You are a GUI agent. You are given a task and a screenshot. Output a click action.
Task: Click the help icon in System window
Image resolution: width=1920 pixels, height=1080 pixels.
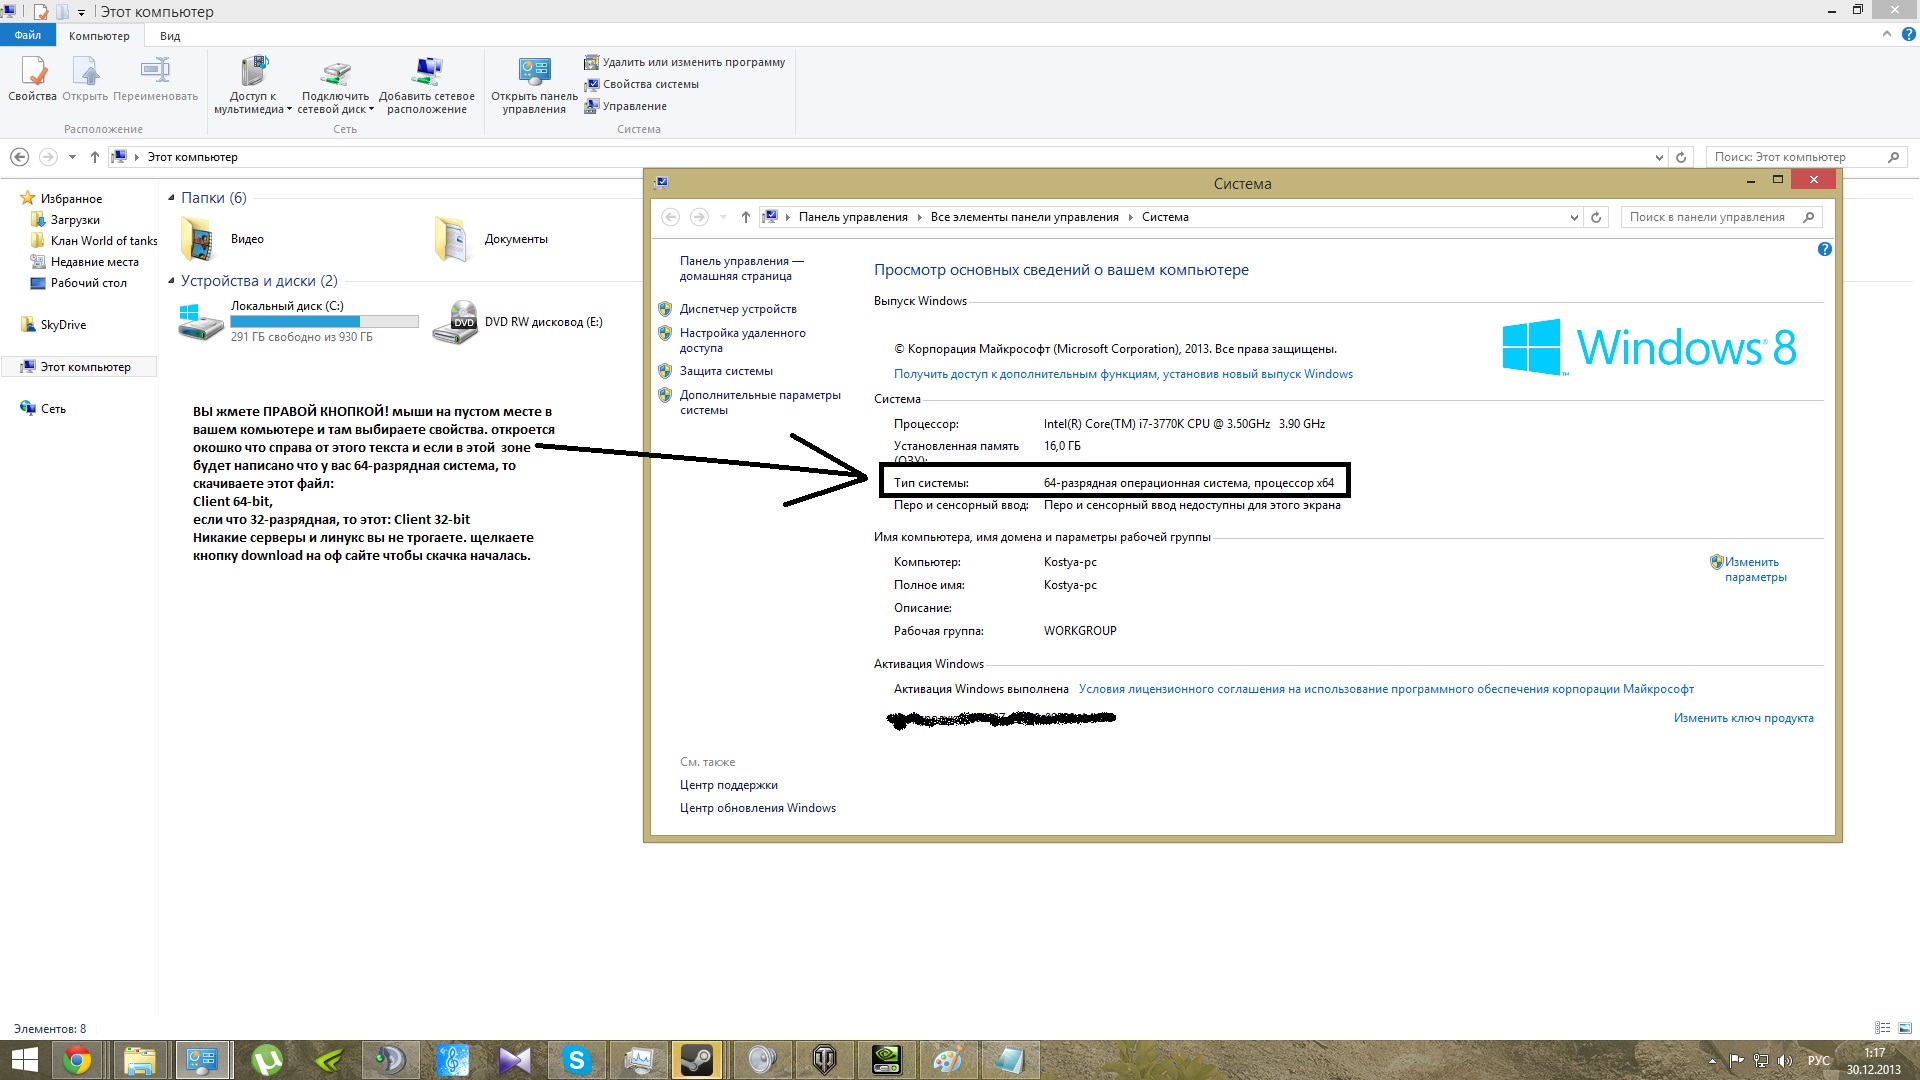click(x=1824, y=249)
